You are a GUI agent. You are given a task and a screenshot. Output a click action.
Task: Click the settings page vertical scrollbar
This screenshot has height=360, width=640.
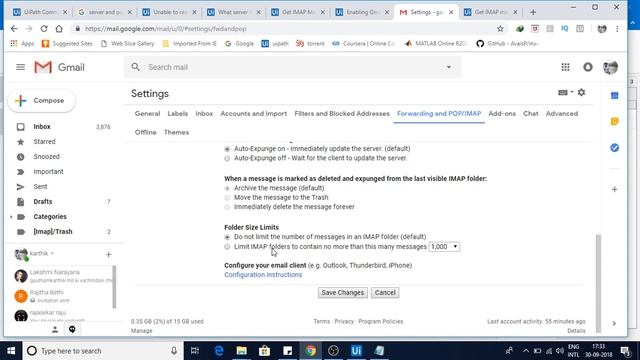coord(598,283)
